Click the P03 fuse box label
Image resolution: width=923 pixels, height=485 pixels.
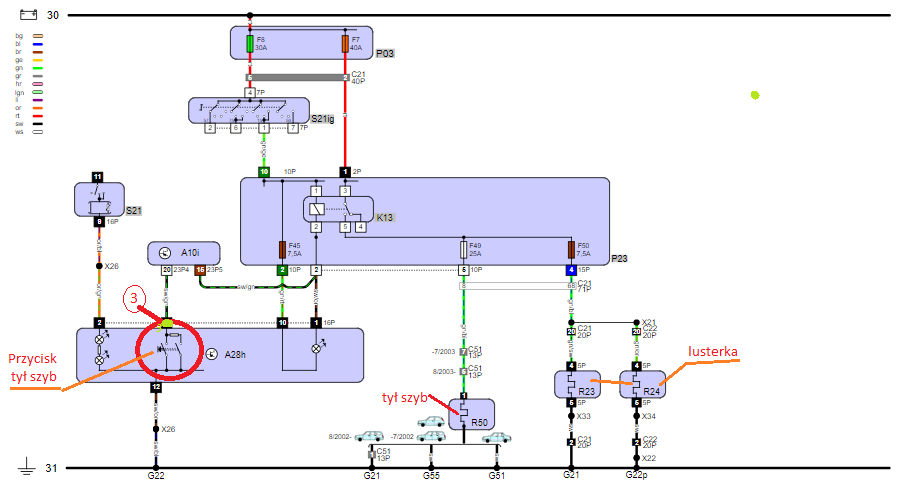pyautogui.click(x=385, y=52)
